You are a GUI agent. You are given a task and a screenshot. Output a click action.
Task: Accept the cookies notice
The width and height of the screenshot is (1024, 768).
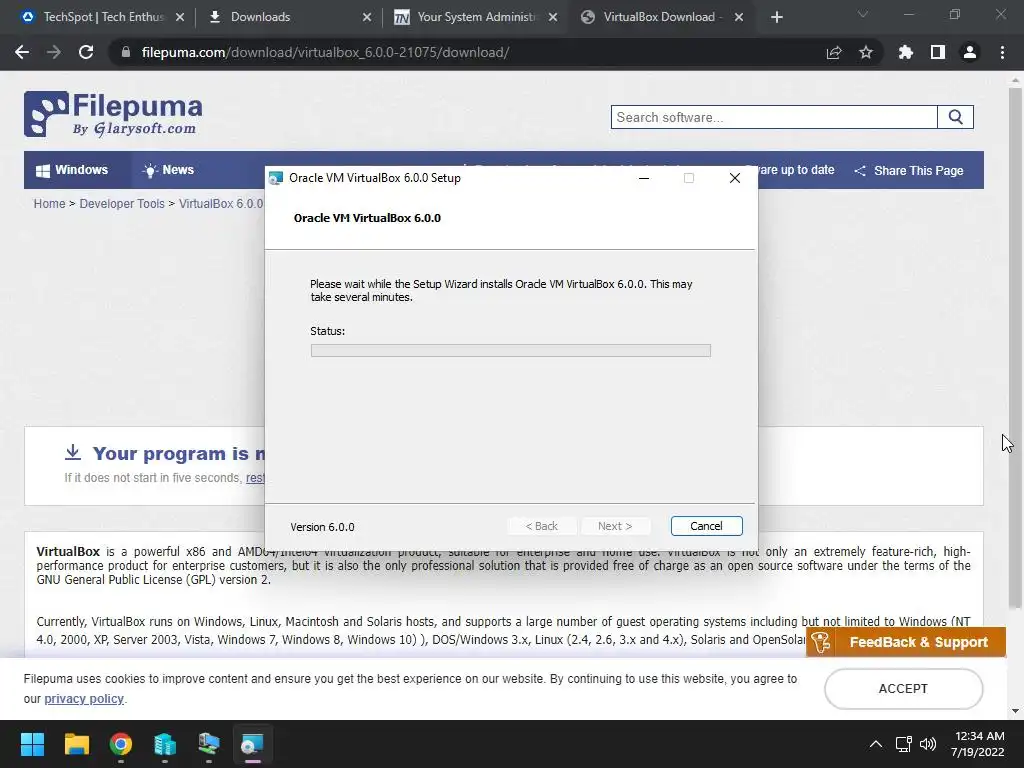pos(904,689)
